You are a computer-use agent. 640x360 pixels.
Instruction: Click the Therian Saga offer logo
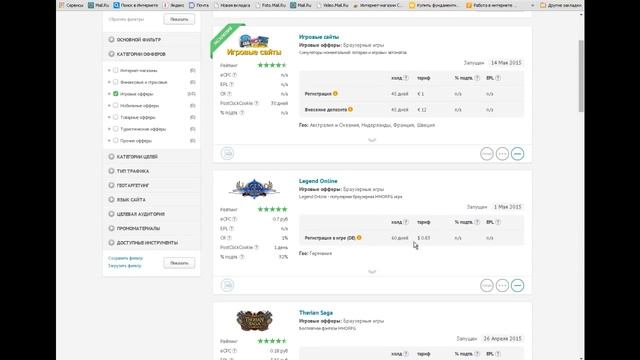tap(254, 320)
